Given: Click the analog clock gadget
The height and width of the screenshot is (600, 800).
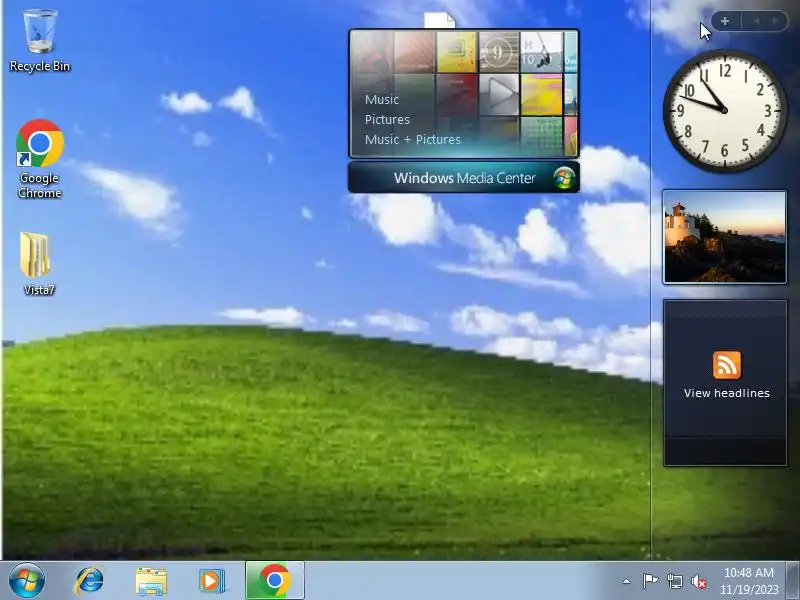Looking at the screenshot, I should (x=724, y=110).
